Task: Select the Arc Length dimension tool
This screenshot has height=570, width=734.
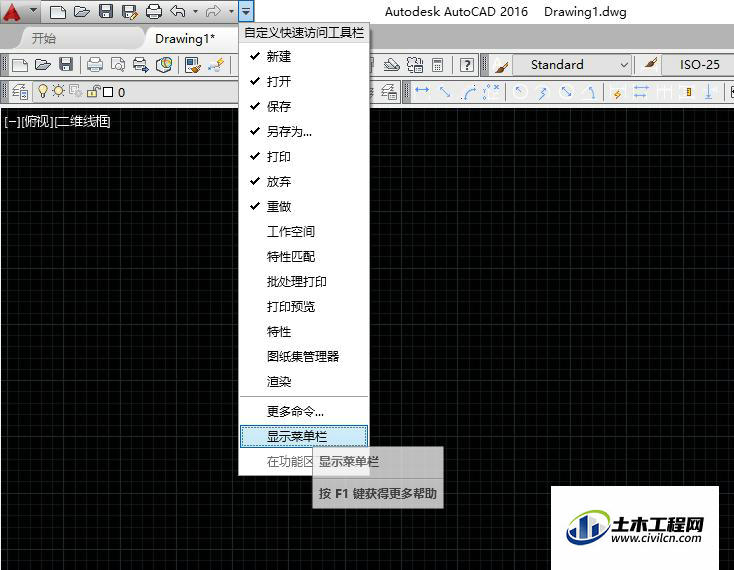Action: (469, 92)
